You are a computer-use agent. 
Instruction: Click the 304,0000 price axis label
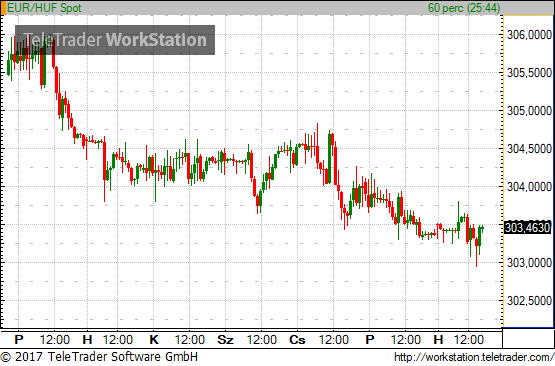529,187
